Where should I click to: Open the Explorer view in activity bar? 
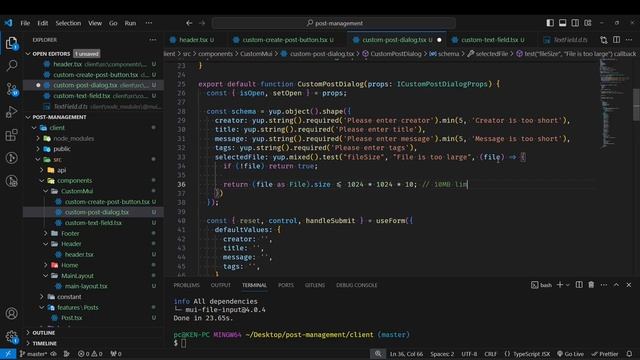(11, 43)
